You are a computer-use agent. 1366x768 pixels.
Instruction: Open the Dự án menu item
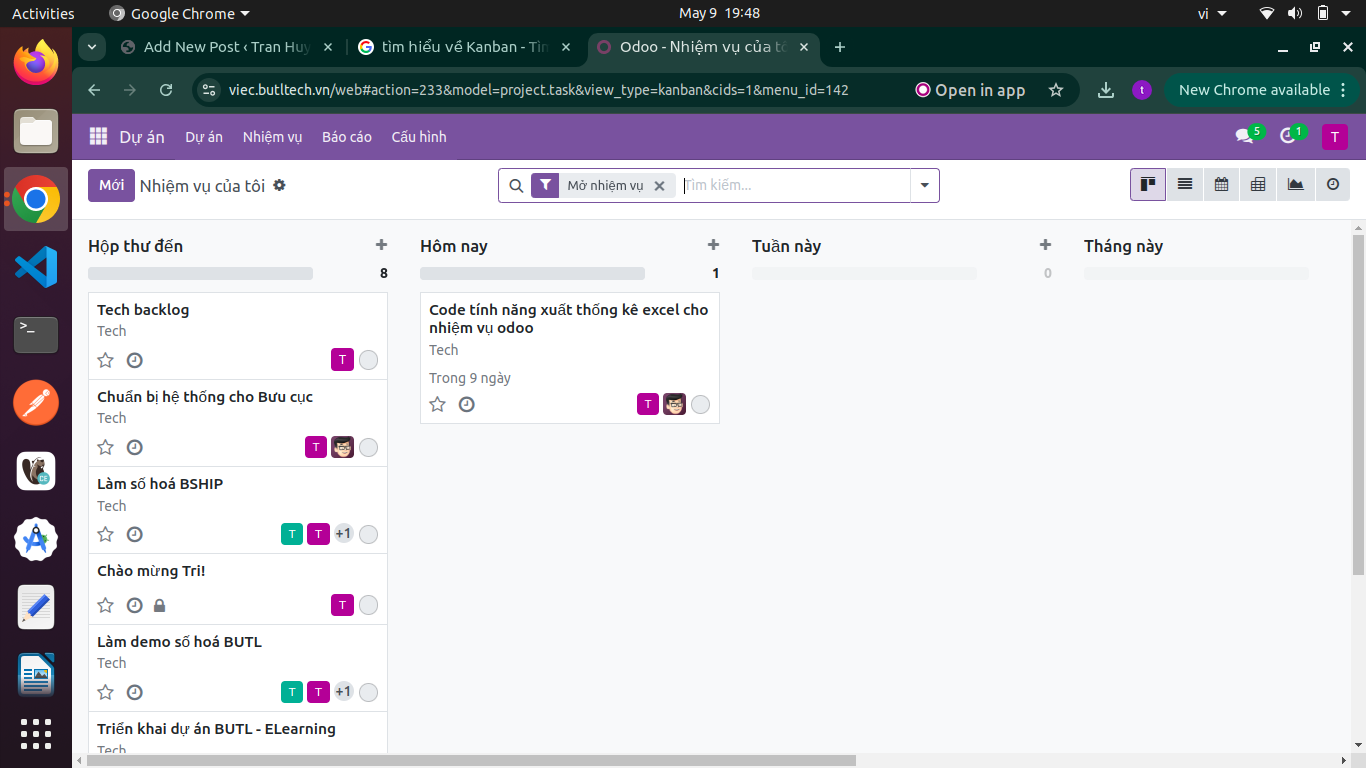204,137
